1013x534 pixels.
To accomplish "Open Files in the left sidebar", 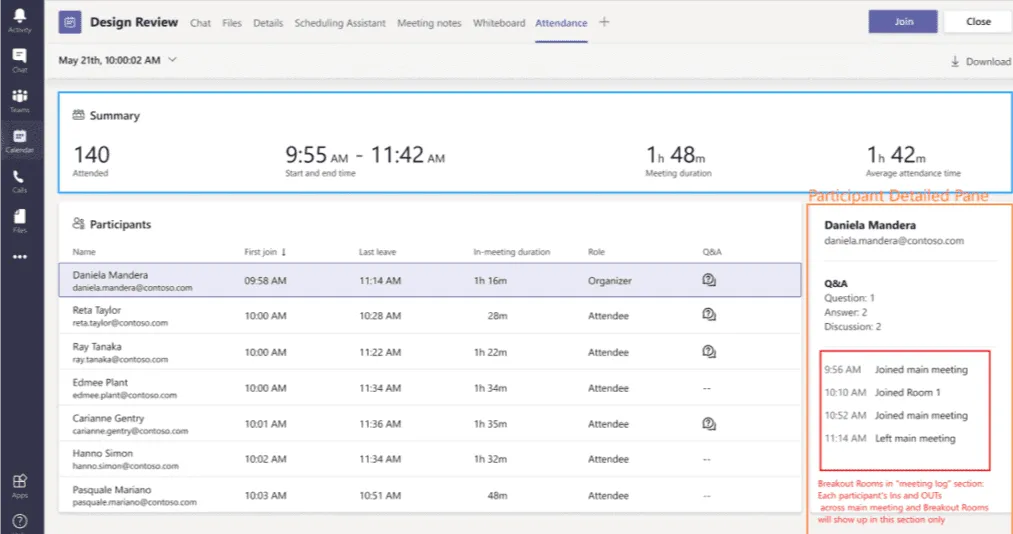I will pos(19,221).
